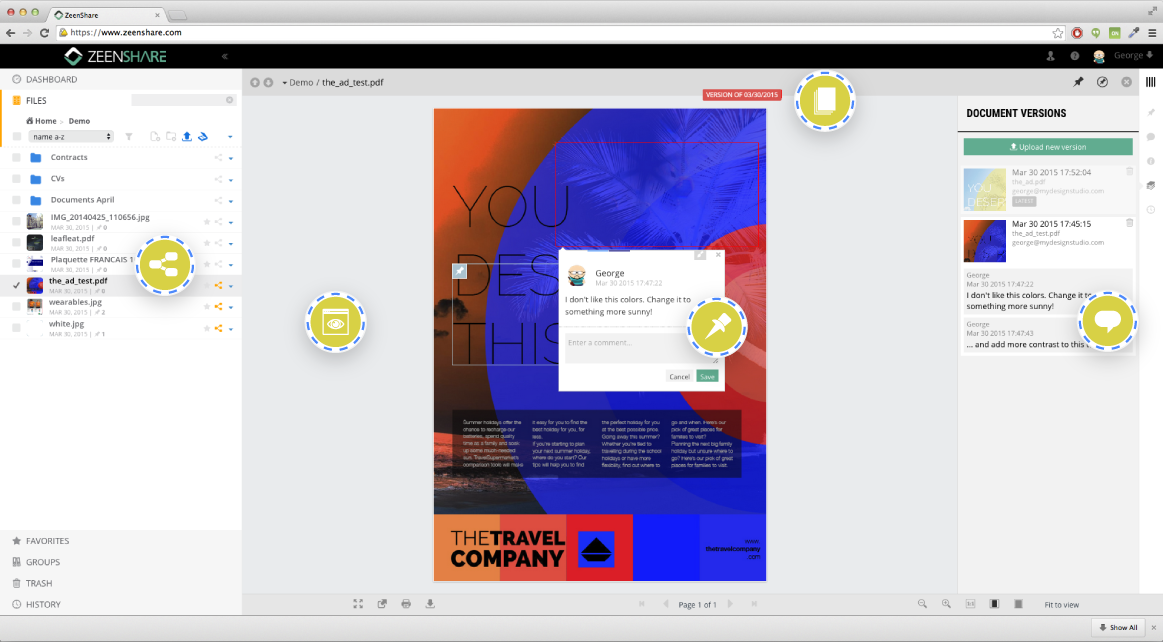
Task: Open the Favorites section
Action: [x=41, y=541]
